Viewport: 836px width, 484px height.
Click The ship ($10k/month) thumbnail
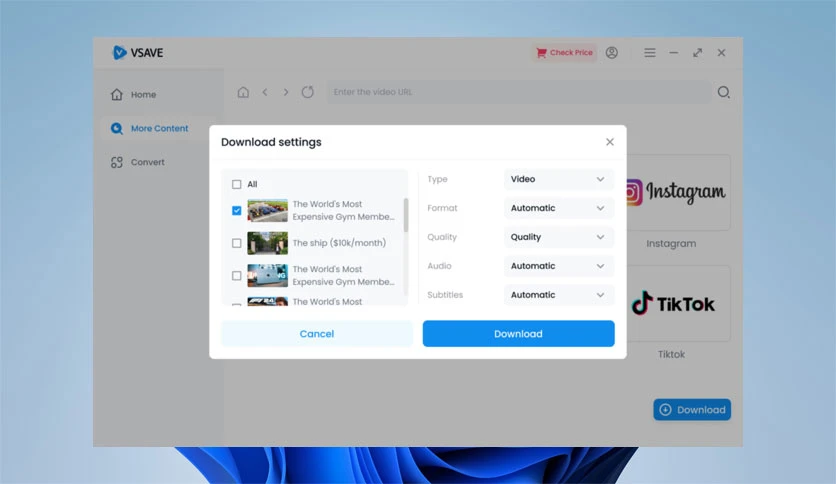(268, 243)
